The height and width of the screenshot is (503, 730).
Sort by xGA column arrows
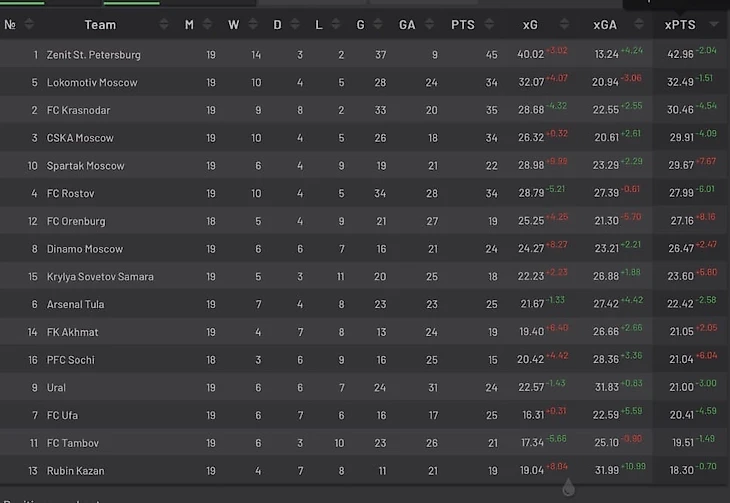pos(639,24)
